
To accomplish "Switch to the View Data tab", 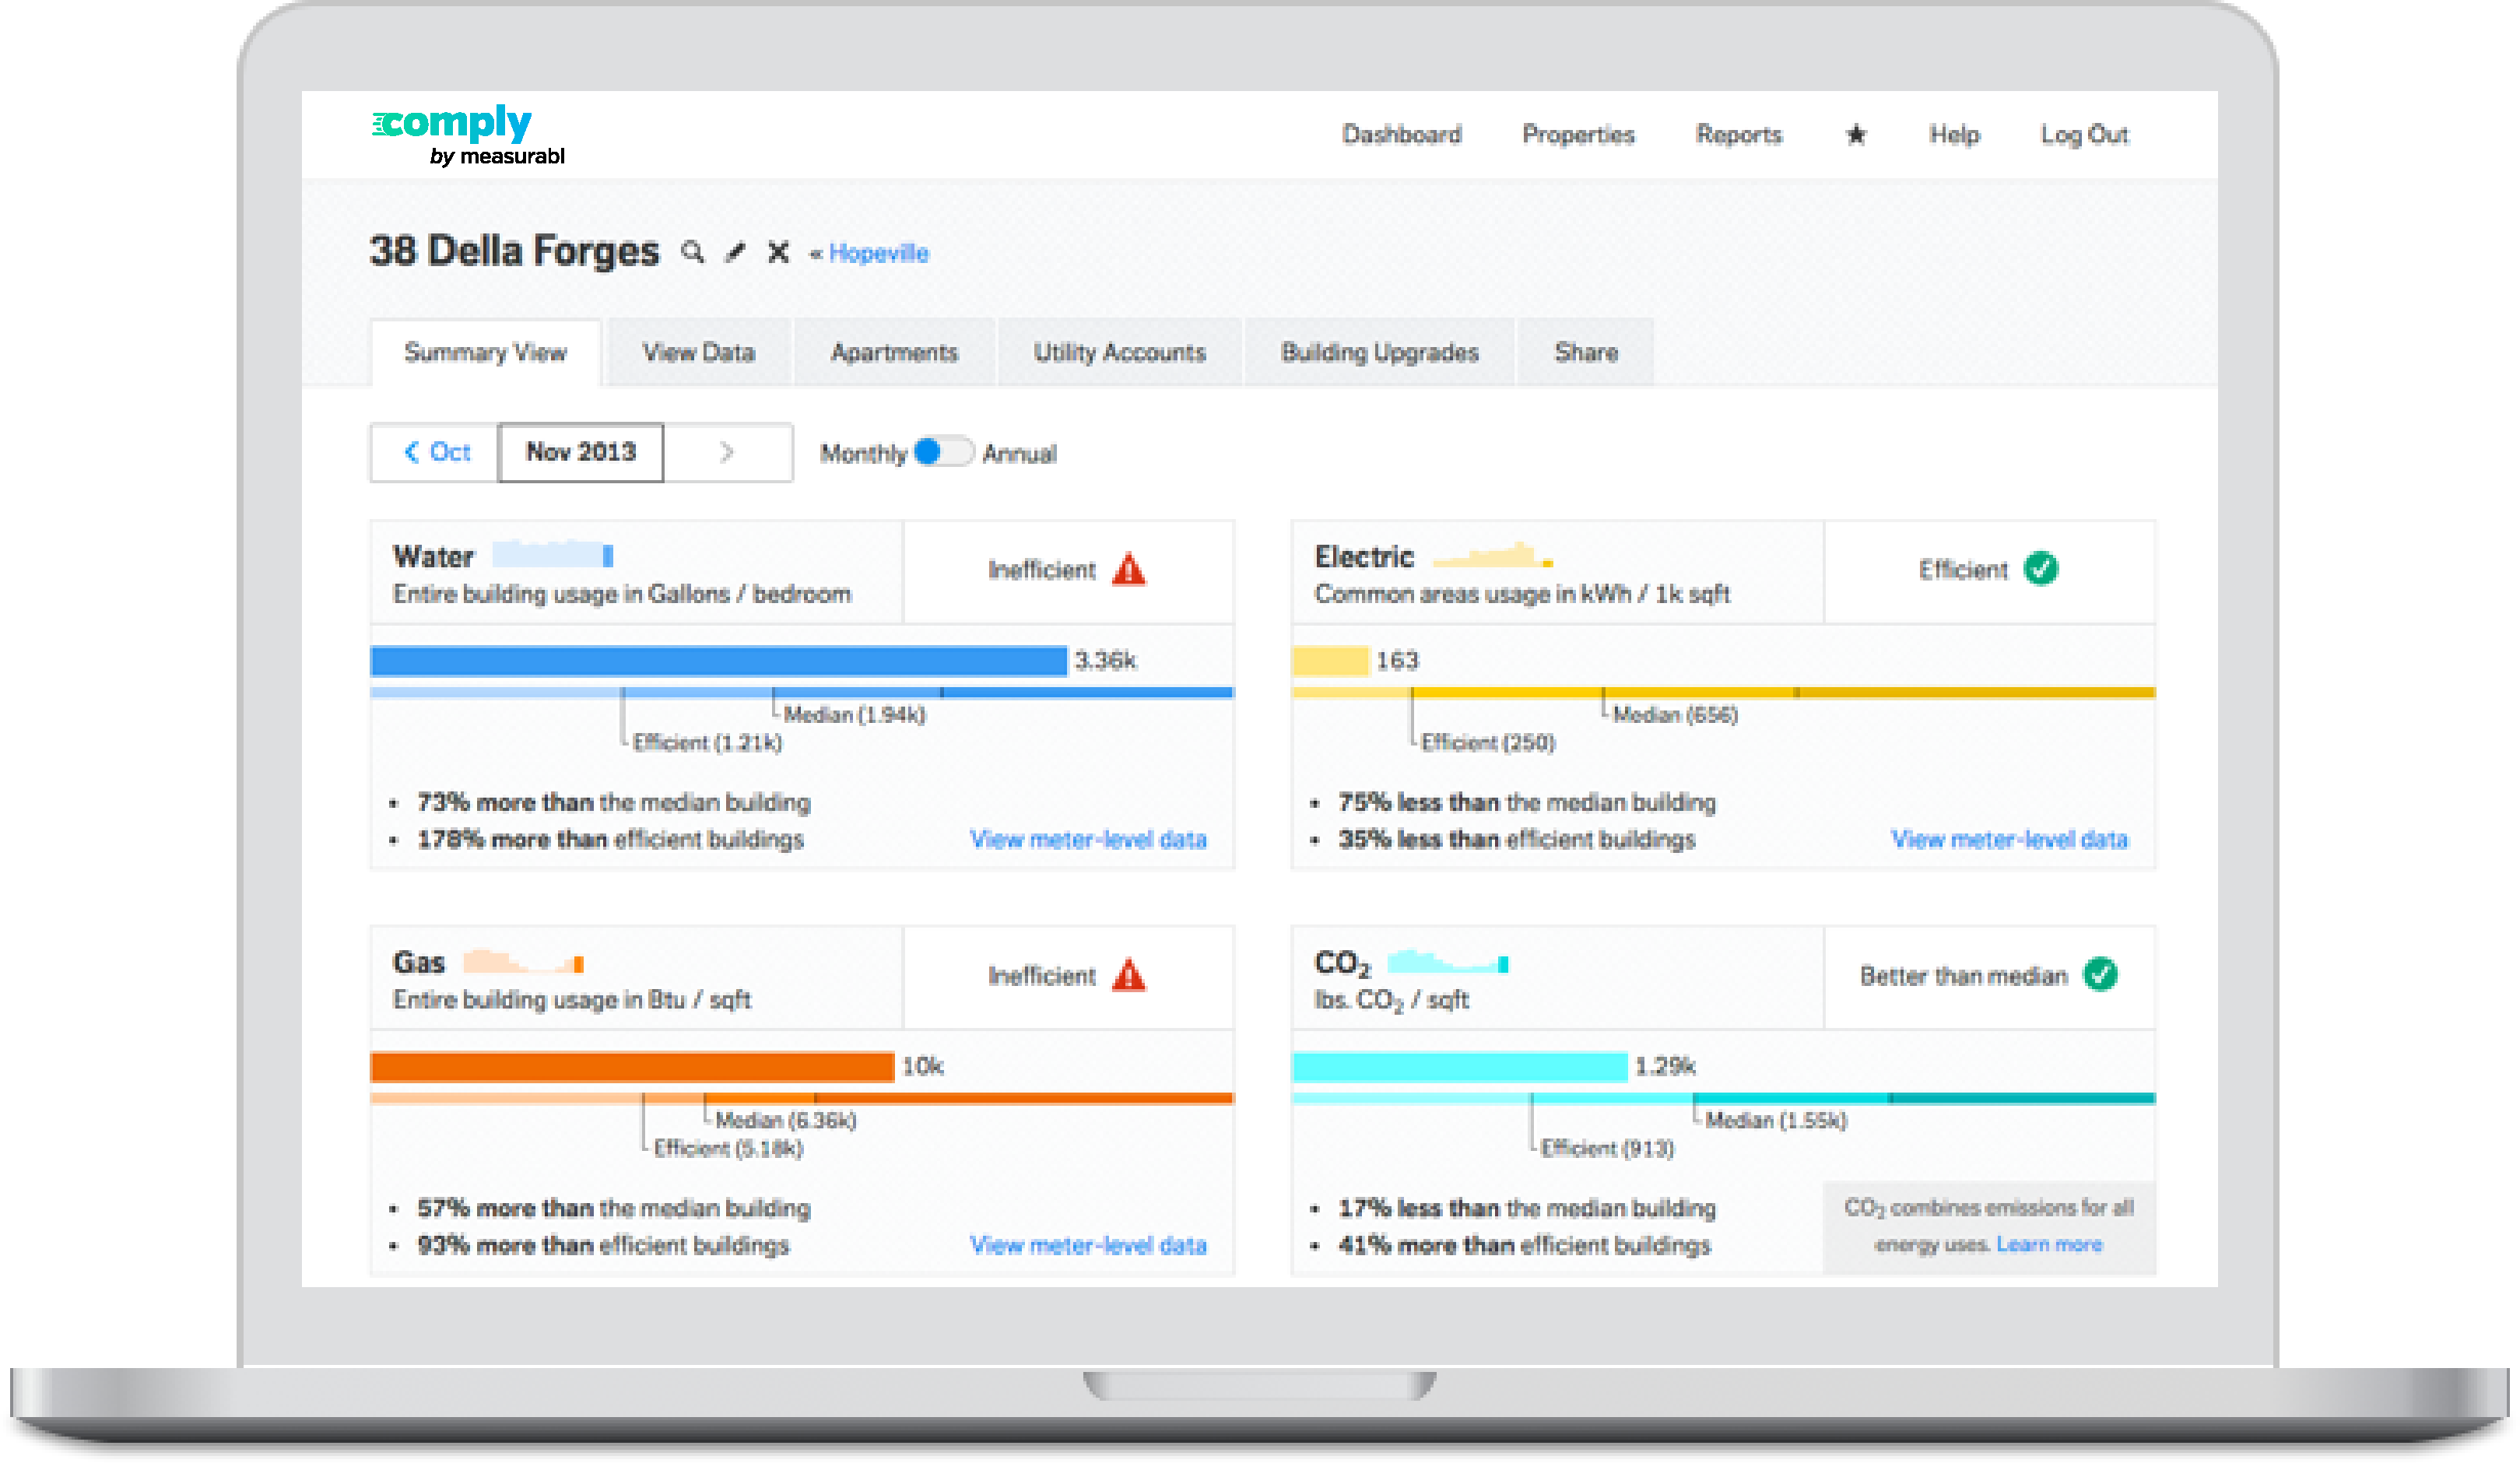I will pyautogui.click(x=698, y=352).
